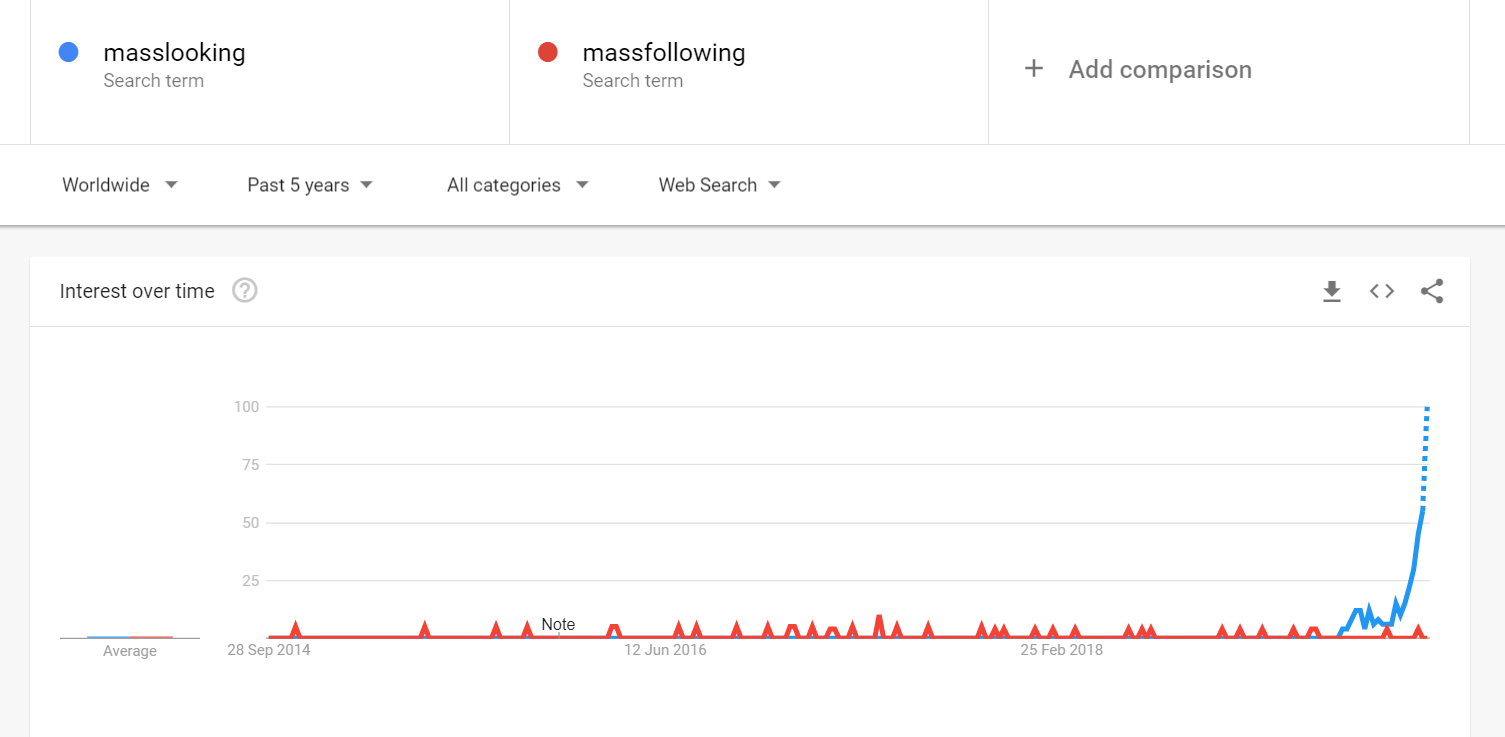Expand the All categories dropdown
The height and width of the screenshot is (737, 1505).
518,185
